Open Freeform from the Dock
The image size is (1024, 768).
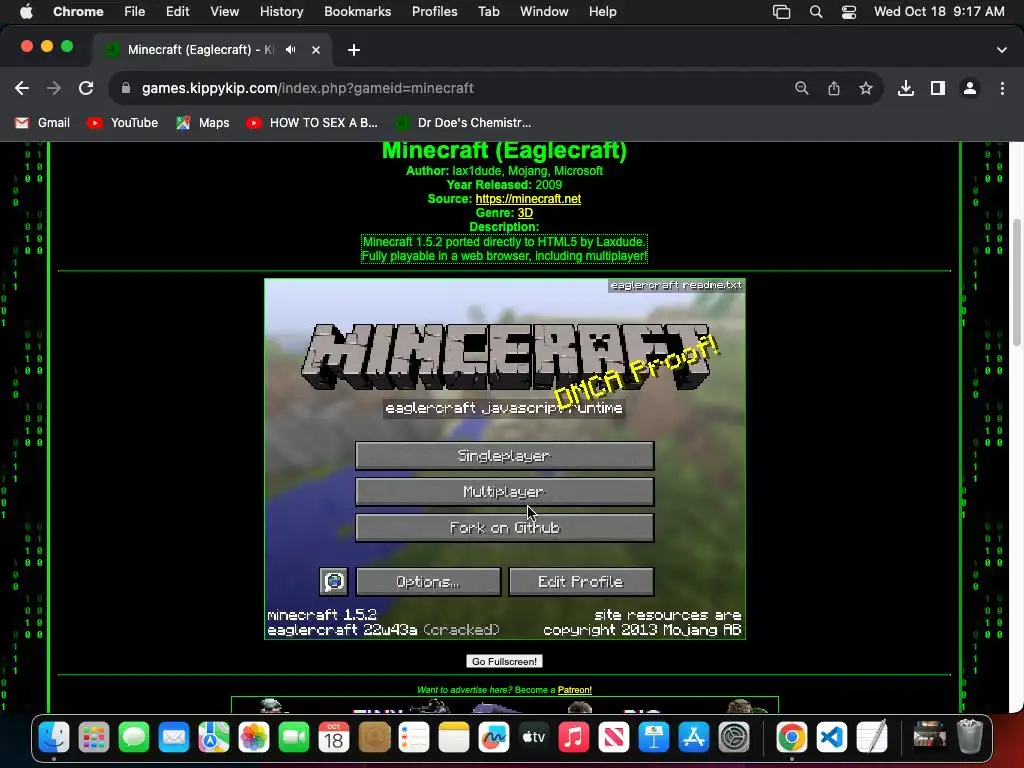point(494,737)
